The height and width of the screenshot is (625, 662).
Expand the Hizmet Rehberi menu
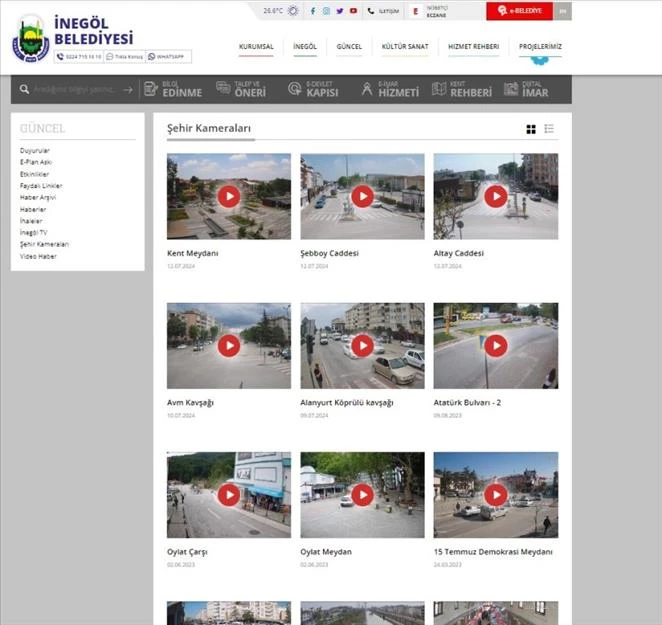473,47
